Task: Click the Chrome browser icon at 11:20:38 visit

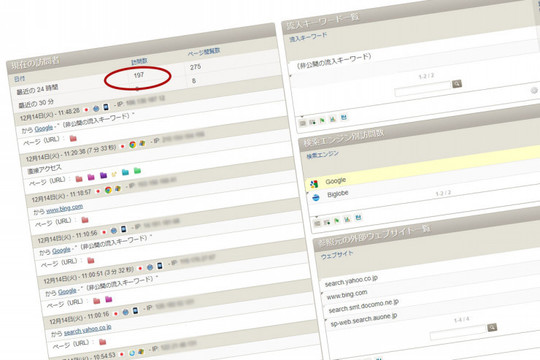Action: click(x=133, y=144)
